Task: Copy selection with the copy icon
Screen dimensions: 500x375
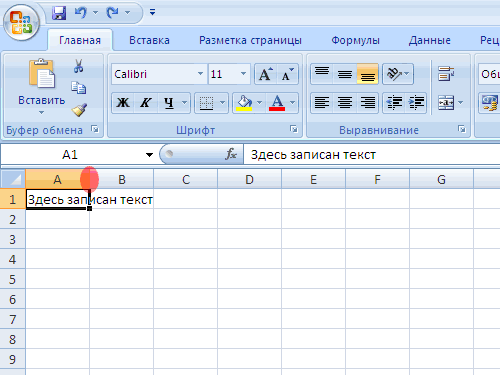Action: [79, 87]
